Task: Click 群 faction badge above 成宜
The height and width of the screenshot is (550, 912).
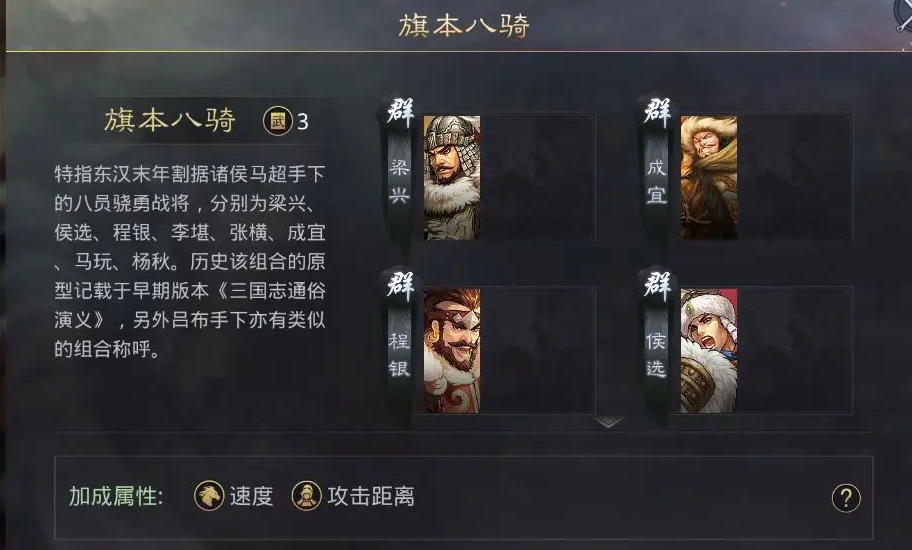Action: point(657,112)
